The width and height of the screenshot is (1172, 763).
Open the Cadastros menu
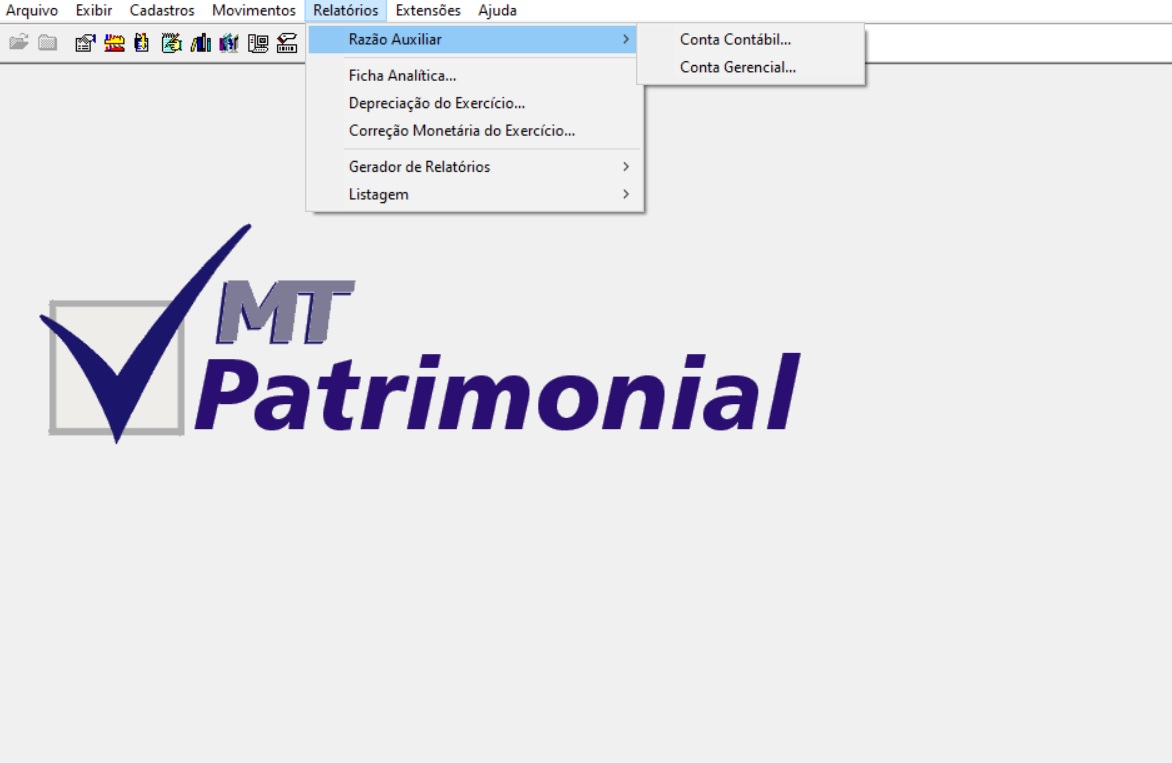click(x=161, y=10)
